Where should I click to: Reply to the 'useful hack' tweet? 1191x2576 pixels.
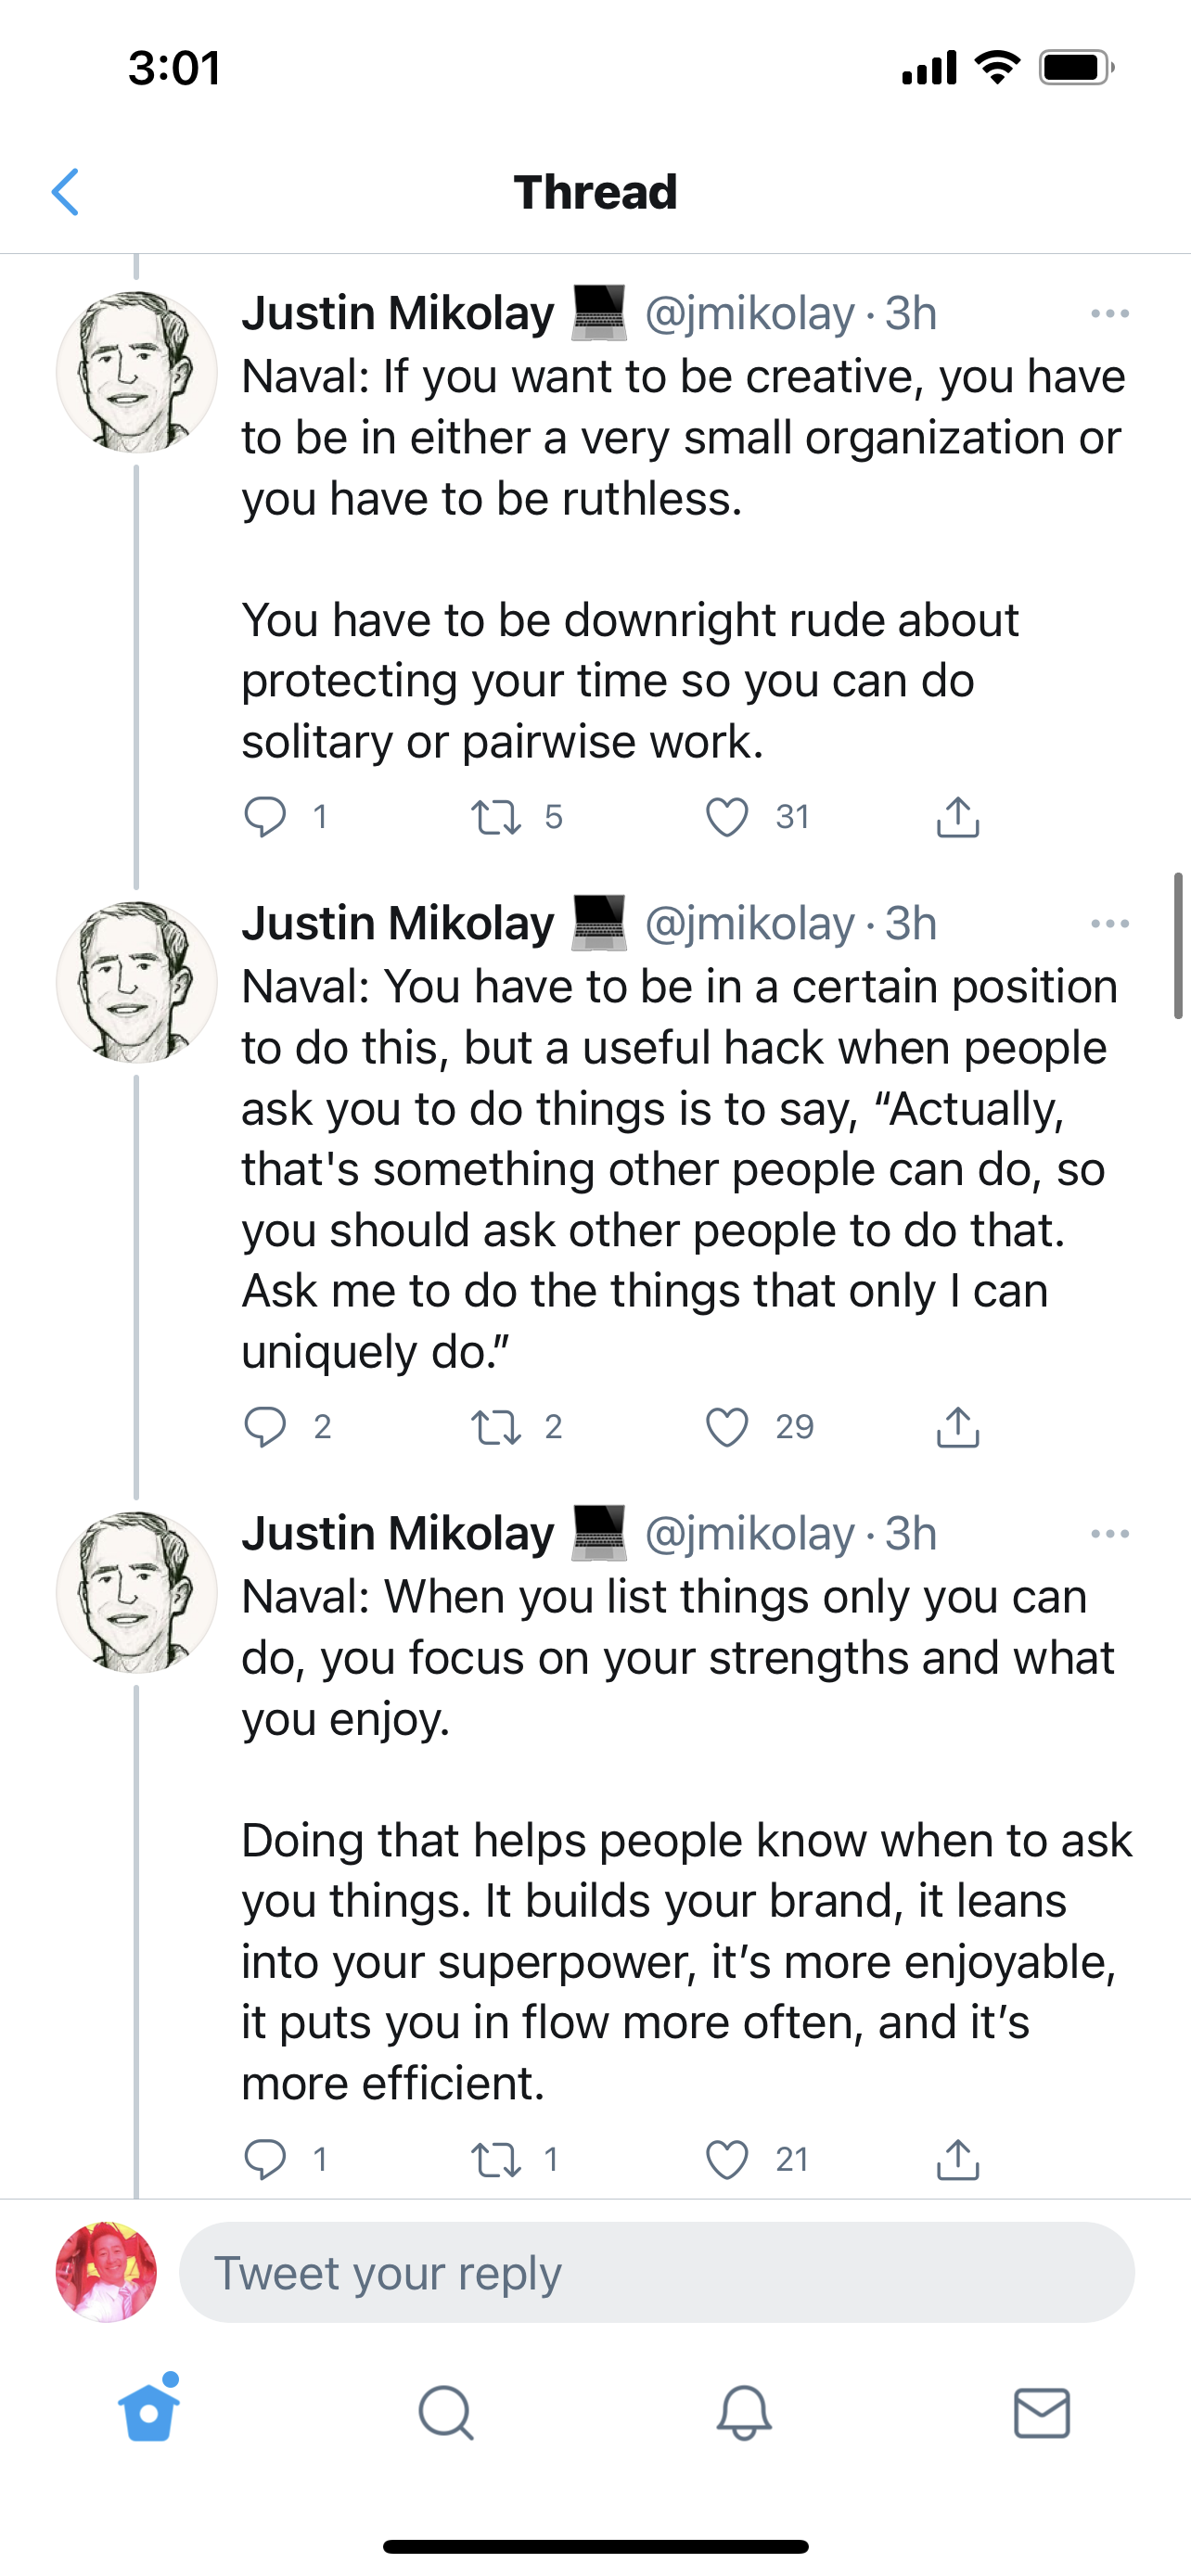coord(265,1427)
